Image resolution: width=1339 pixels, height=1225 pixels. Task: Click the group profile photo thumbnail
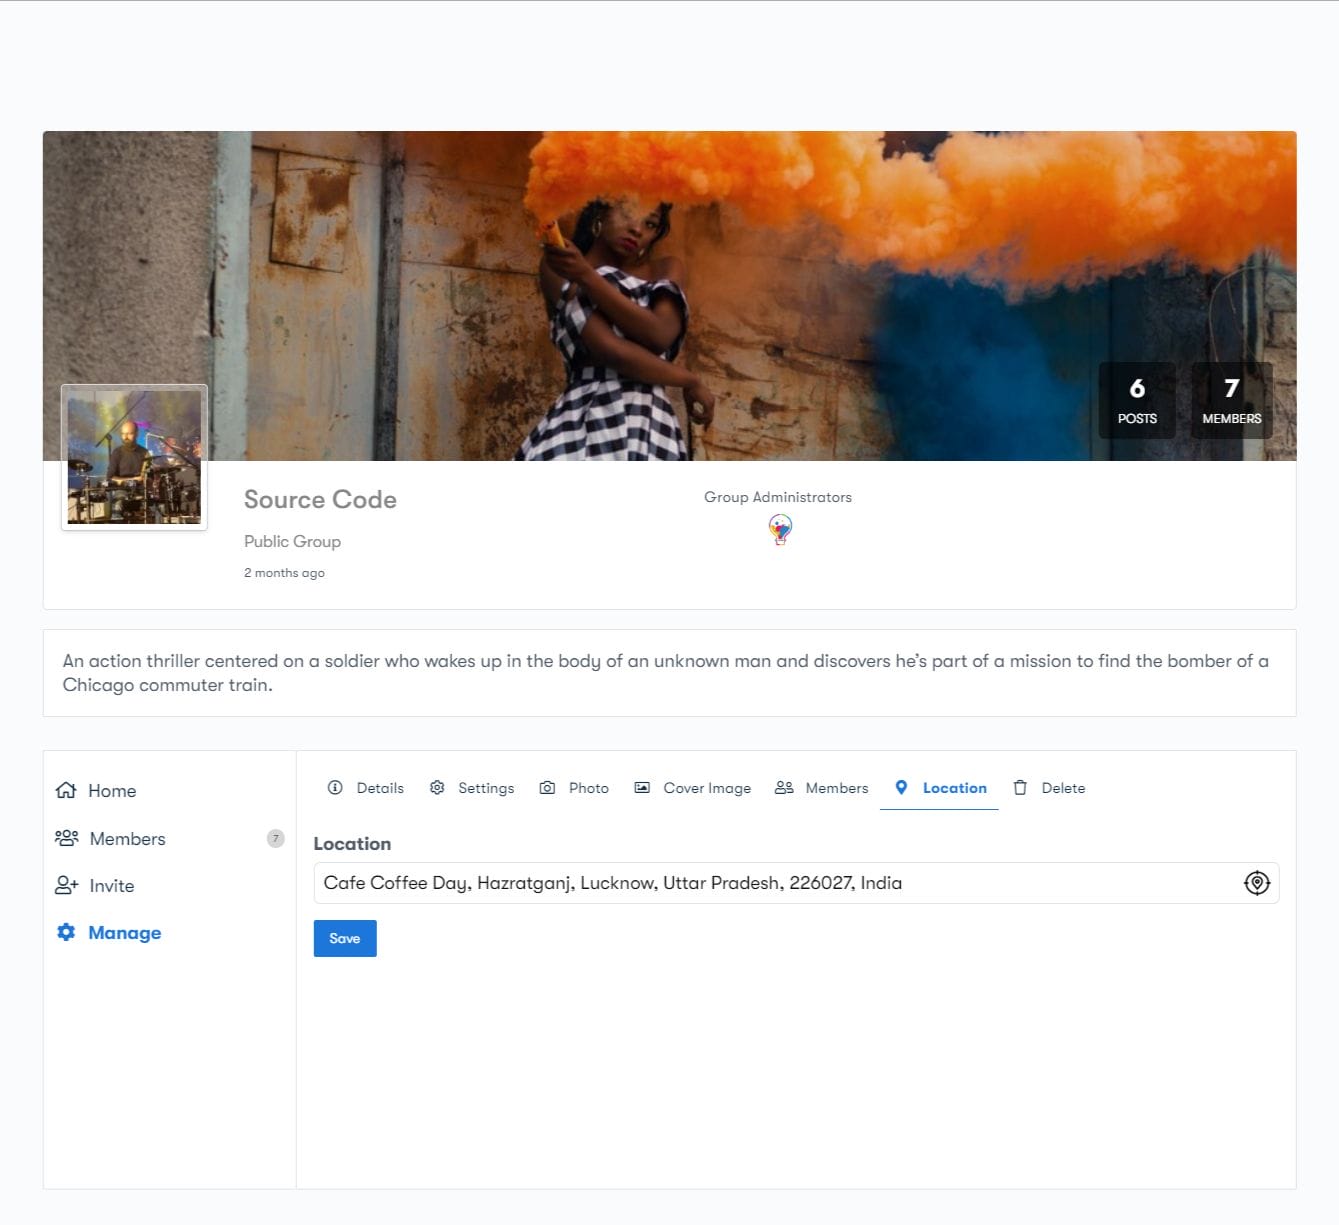point(134,457)
